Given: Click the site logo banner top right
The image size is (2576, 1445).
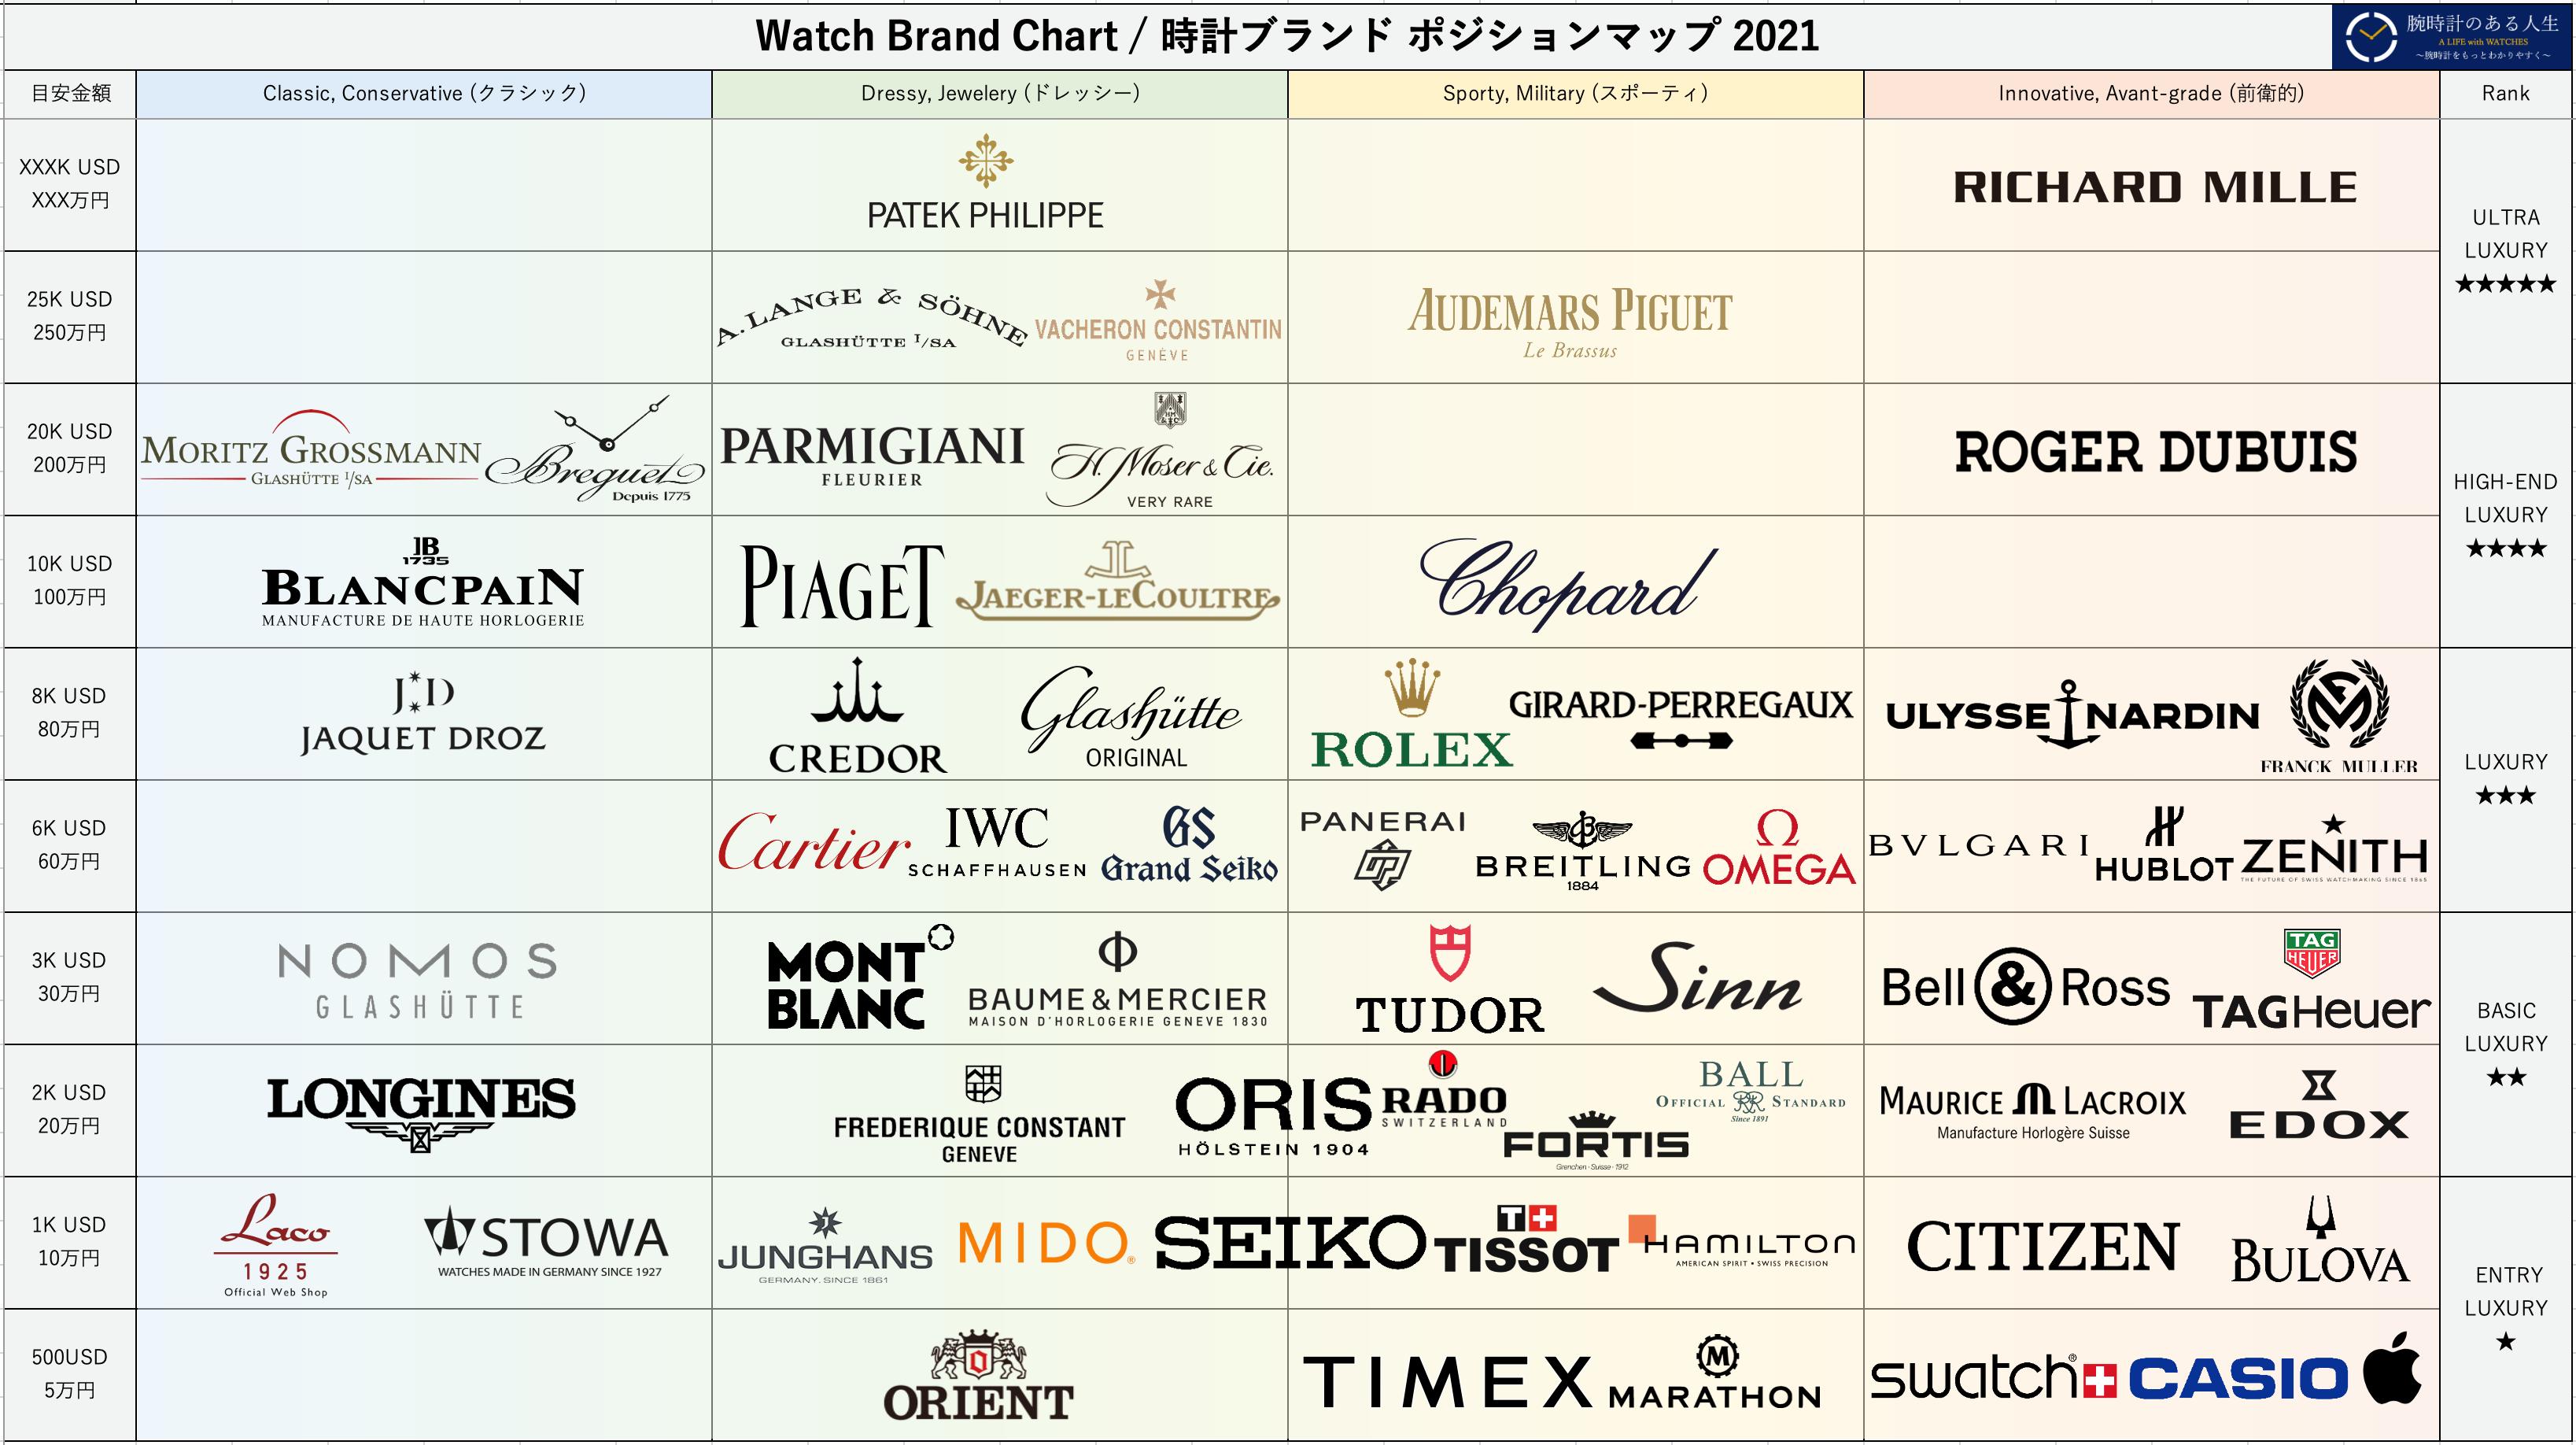Looking at the screenshot, I should (2452, 37).
